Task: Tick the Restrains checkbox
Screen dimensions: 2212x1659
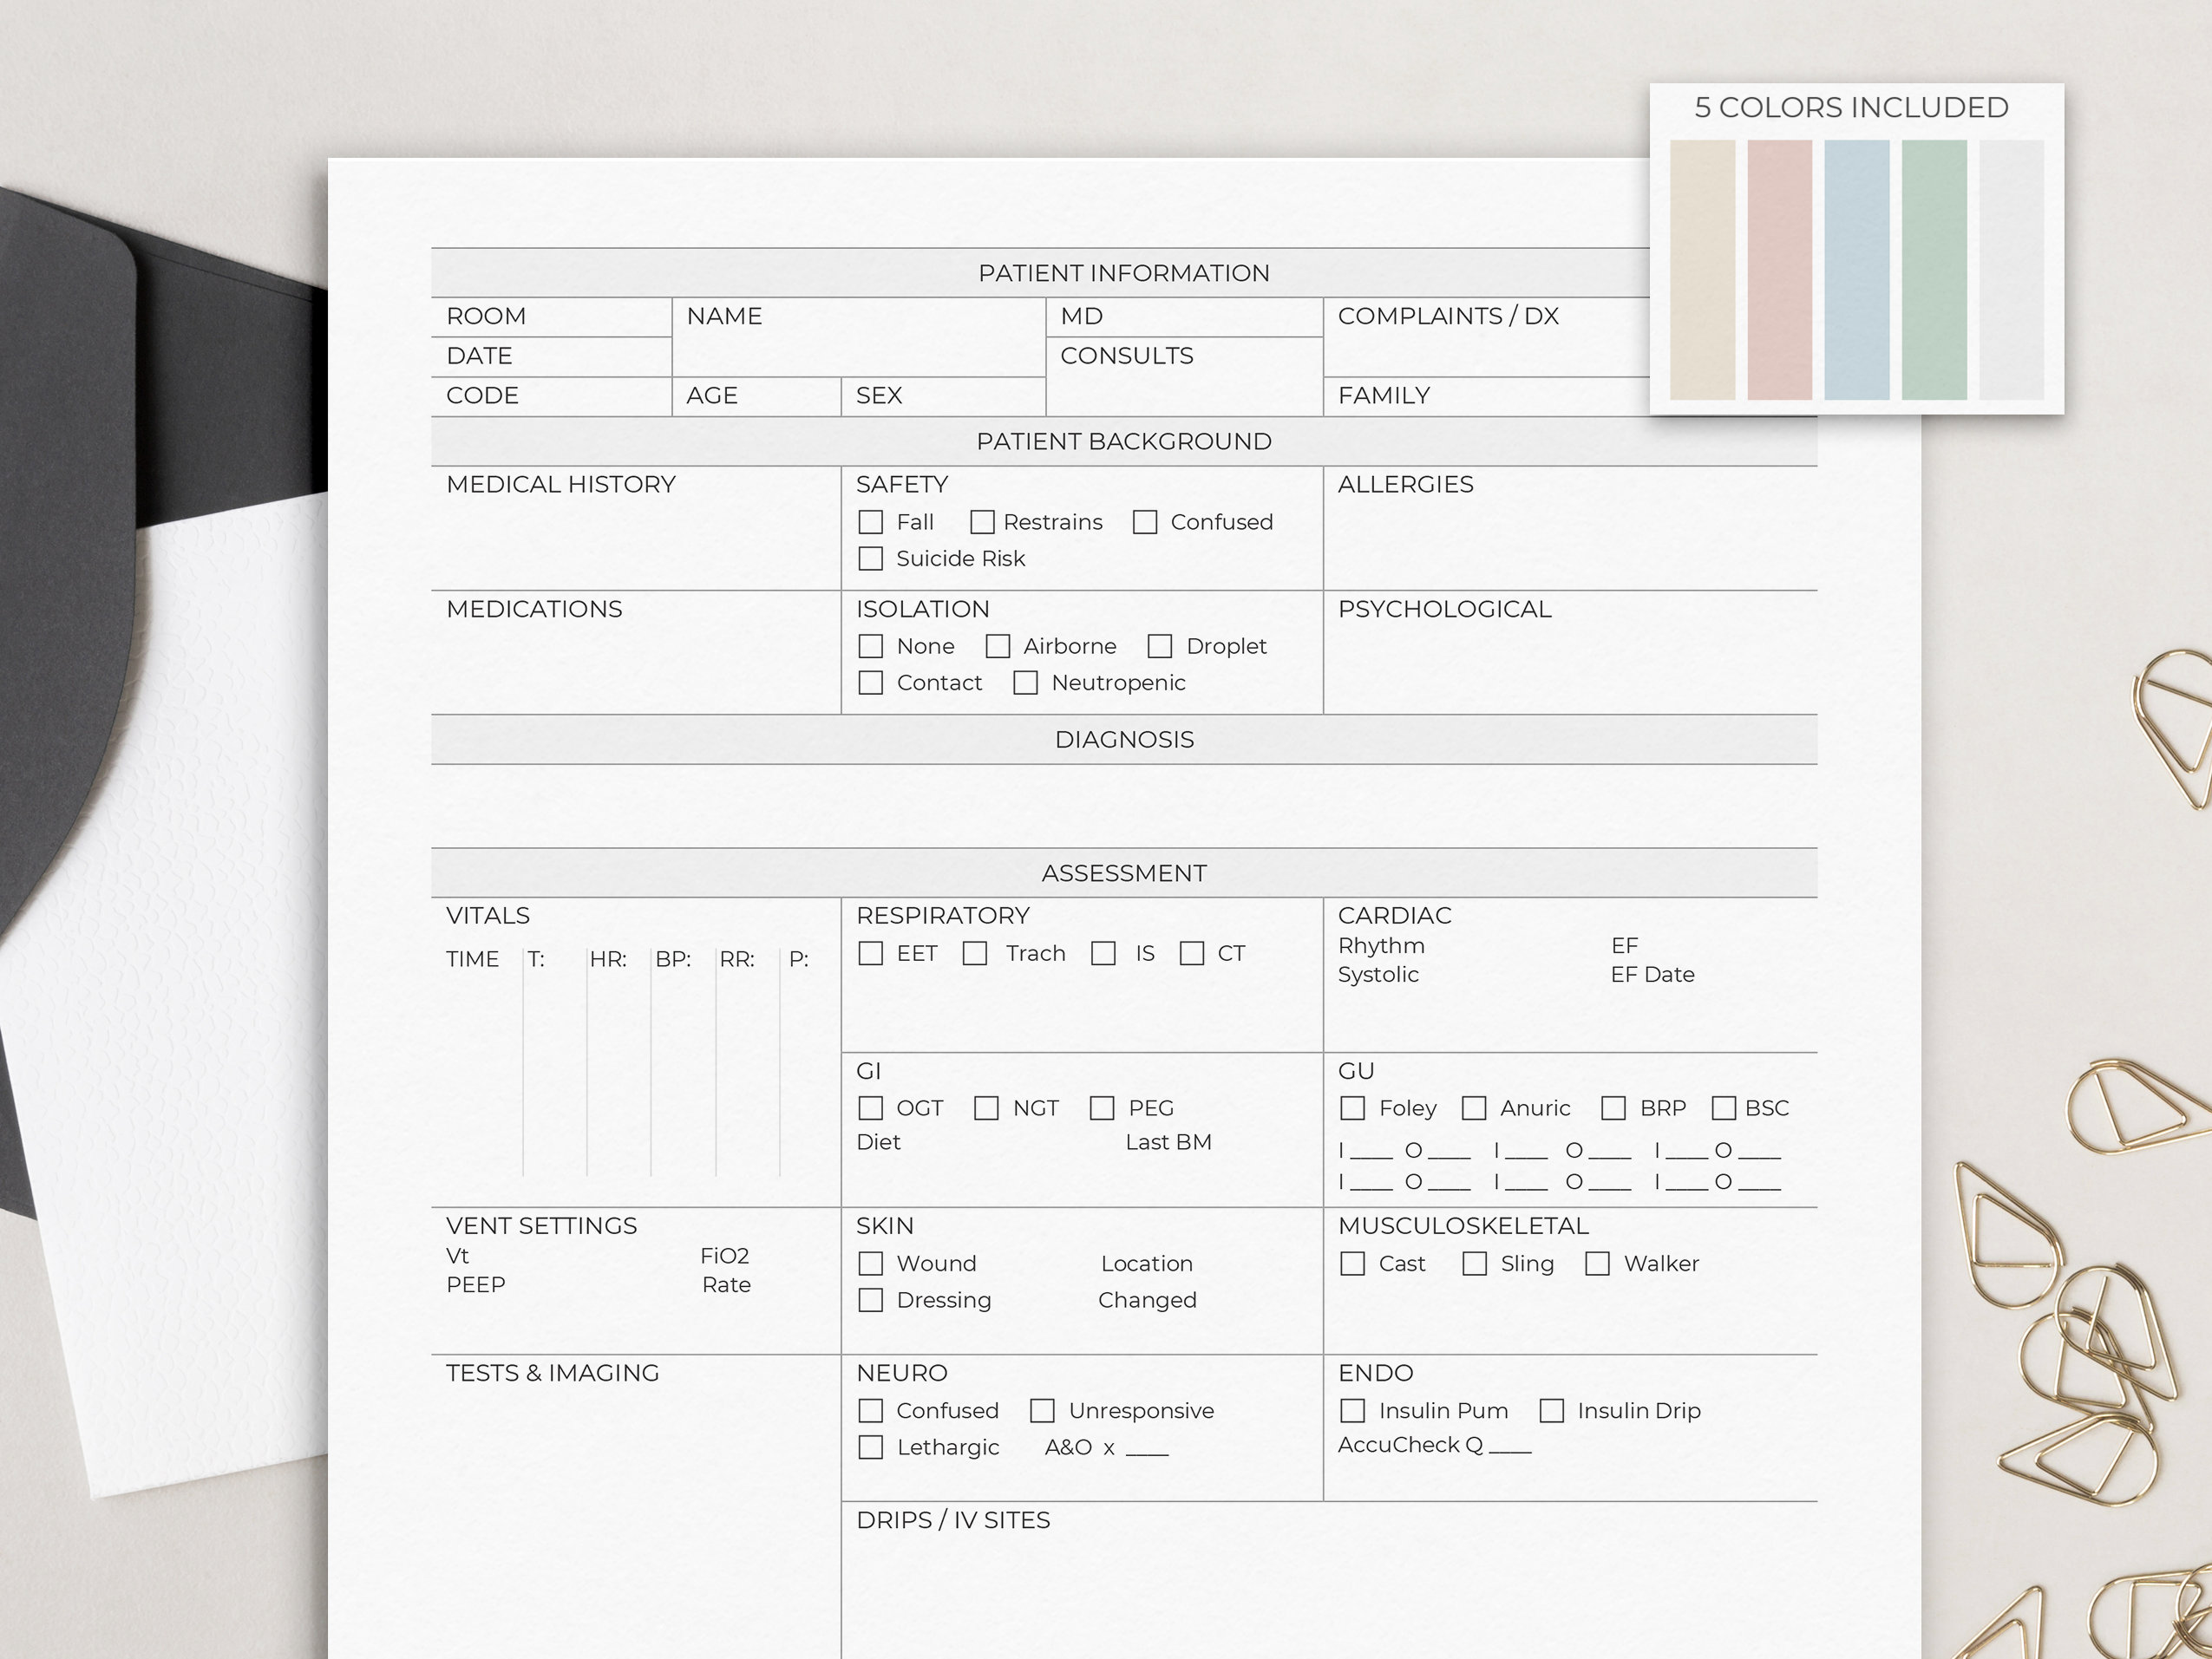Action: [982, 522]
